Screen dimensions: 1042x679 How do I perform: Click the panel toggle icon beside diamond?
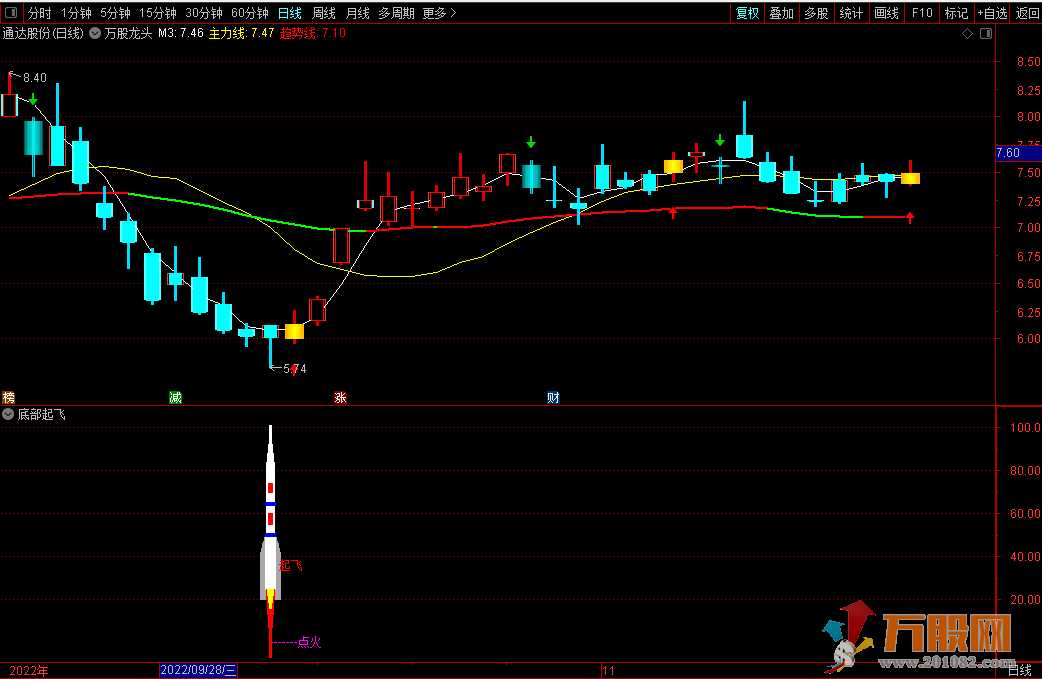(986, 33)
